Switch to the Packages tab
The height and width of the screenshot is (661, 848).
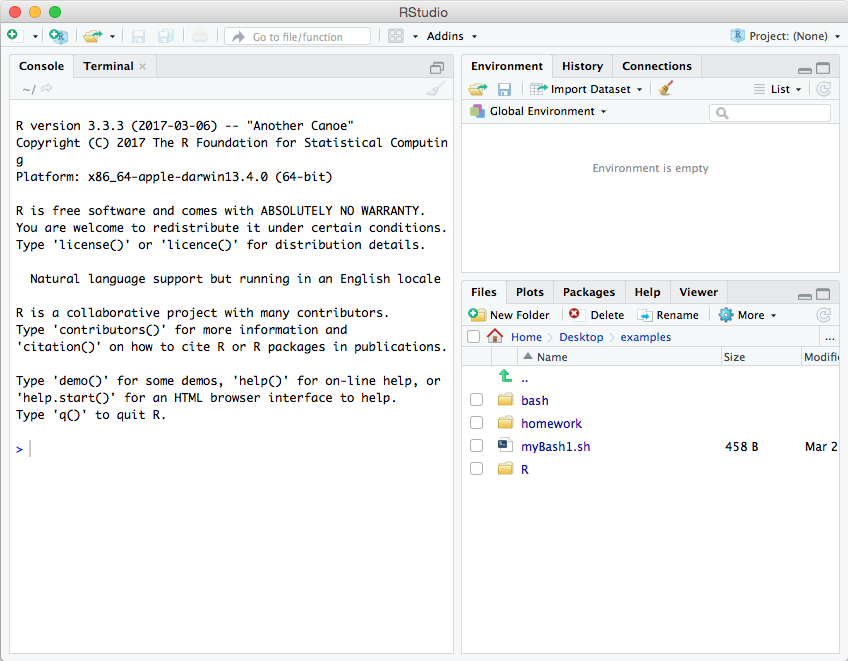pyautogui.click(x=588, y=292)
